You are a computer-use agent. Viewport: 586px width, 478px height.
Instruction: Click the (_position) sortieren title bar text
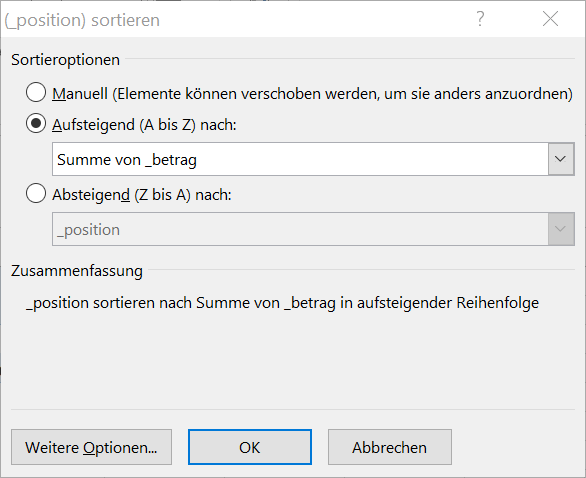(82, 20)
